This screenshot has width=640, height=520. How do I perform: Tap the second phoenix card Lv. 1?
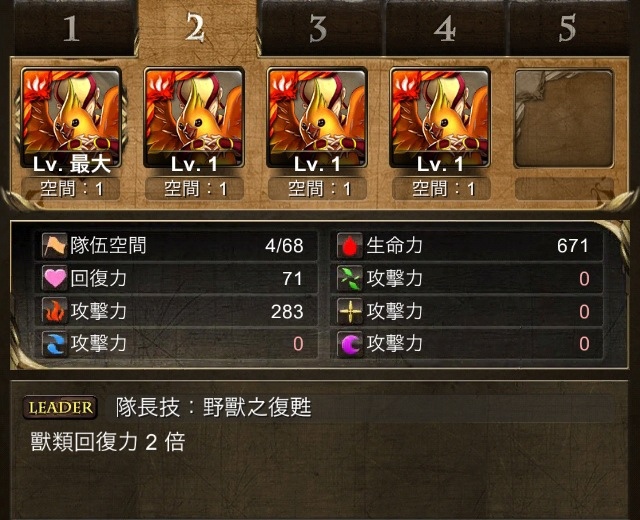(x=194, y=118)
